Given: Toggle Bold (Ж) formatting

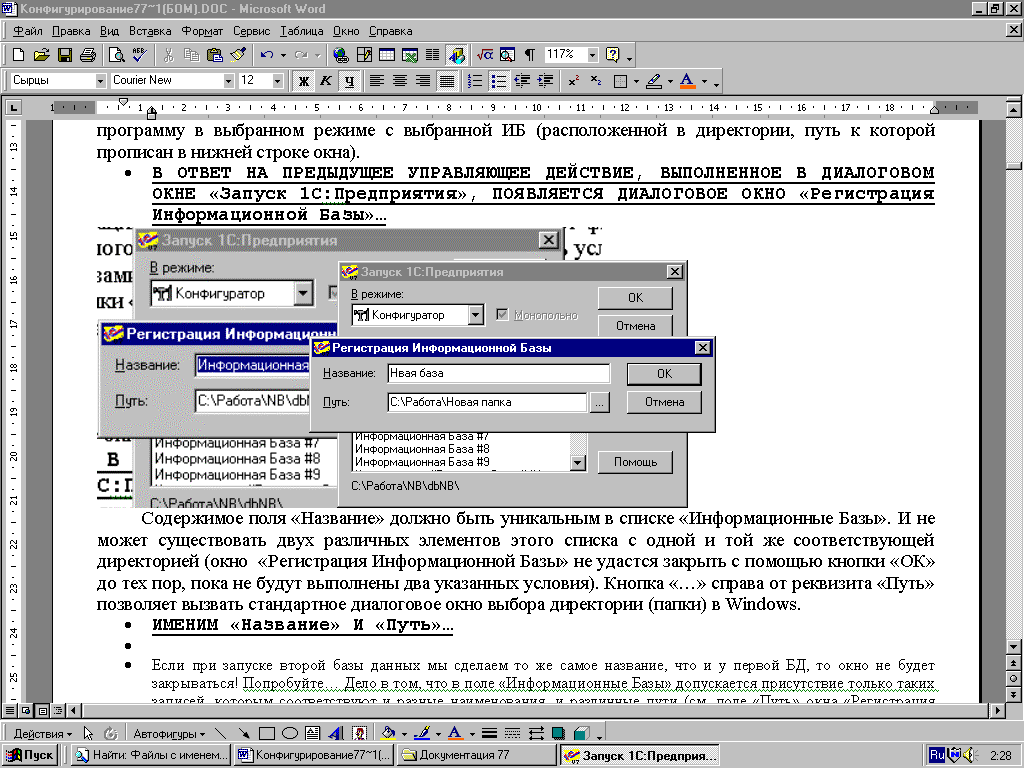Looking at the screenshot, I should point(303,81).
